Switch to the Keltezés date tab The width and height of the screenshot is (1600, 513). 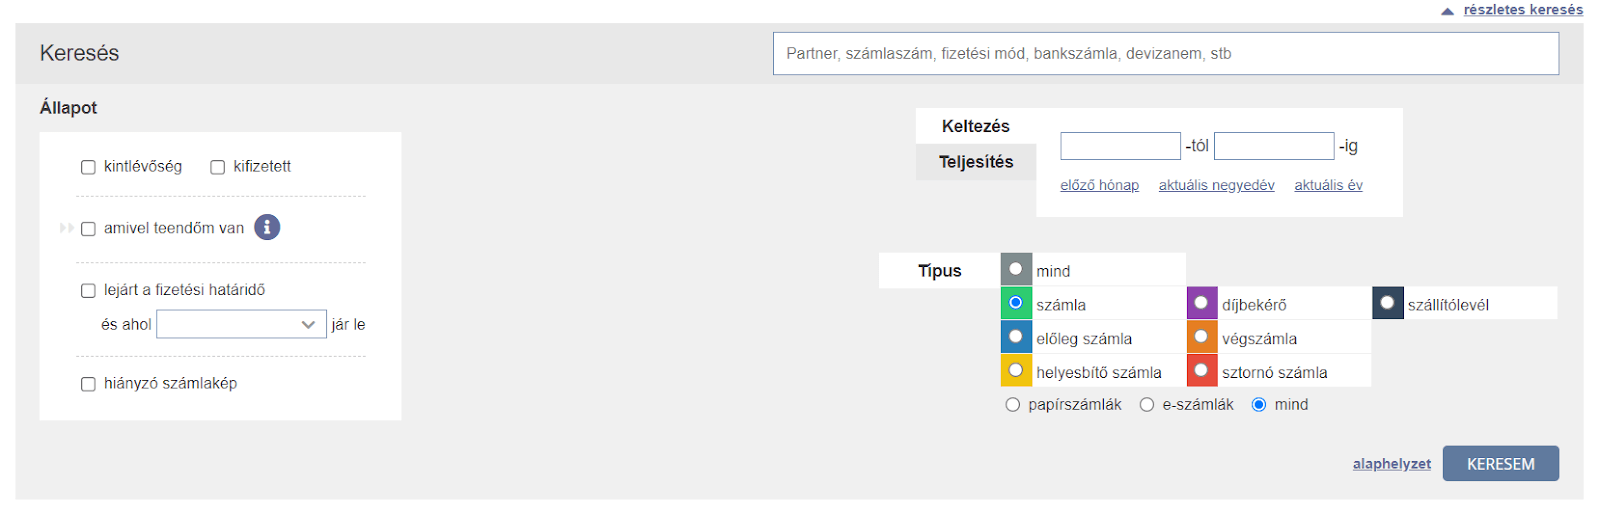tap(976, 126)
